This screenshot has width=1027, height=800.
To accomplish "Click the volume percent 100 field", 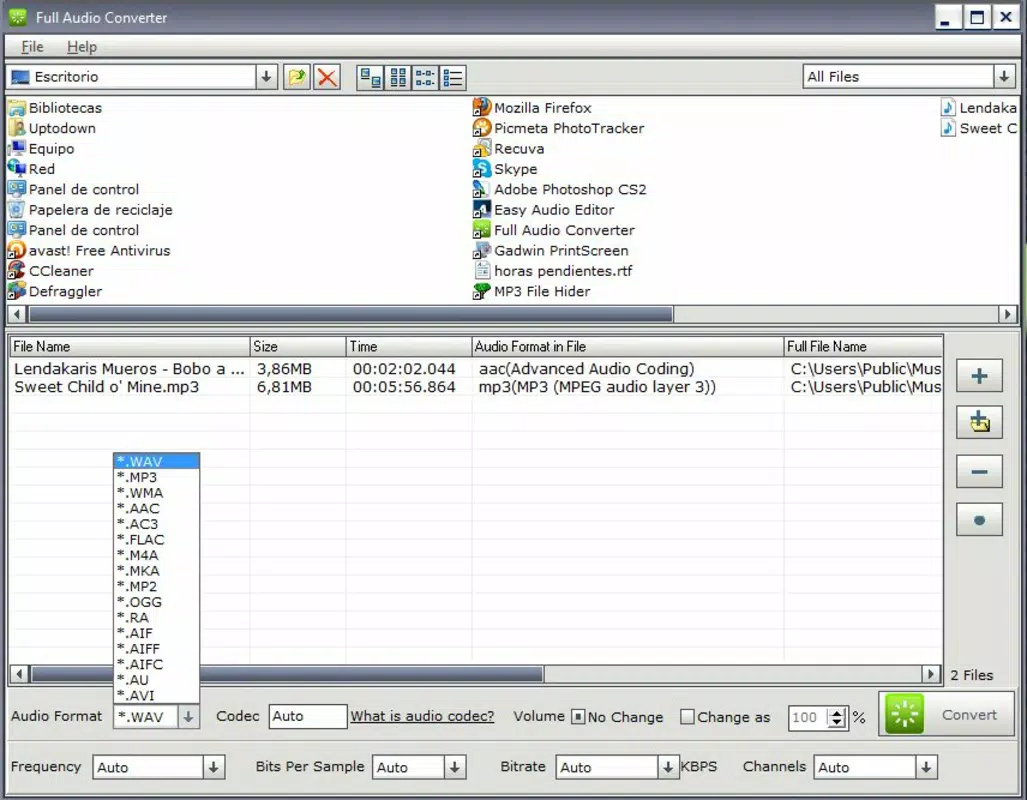I will 808,717.
